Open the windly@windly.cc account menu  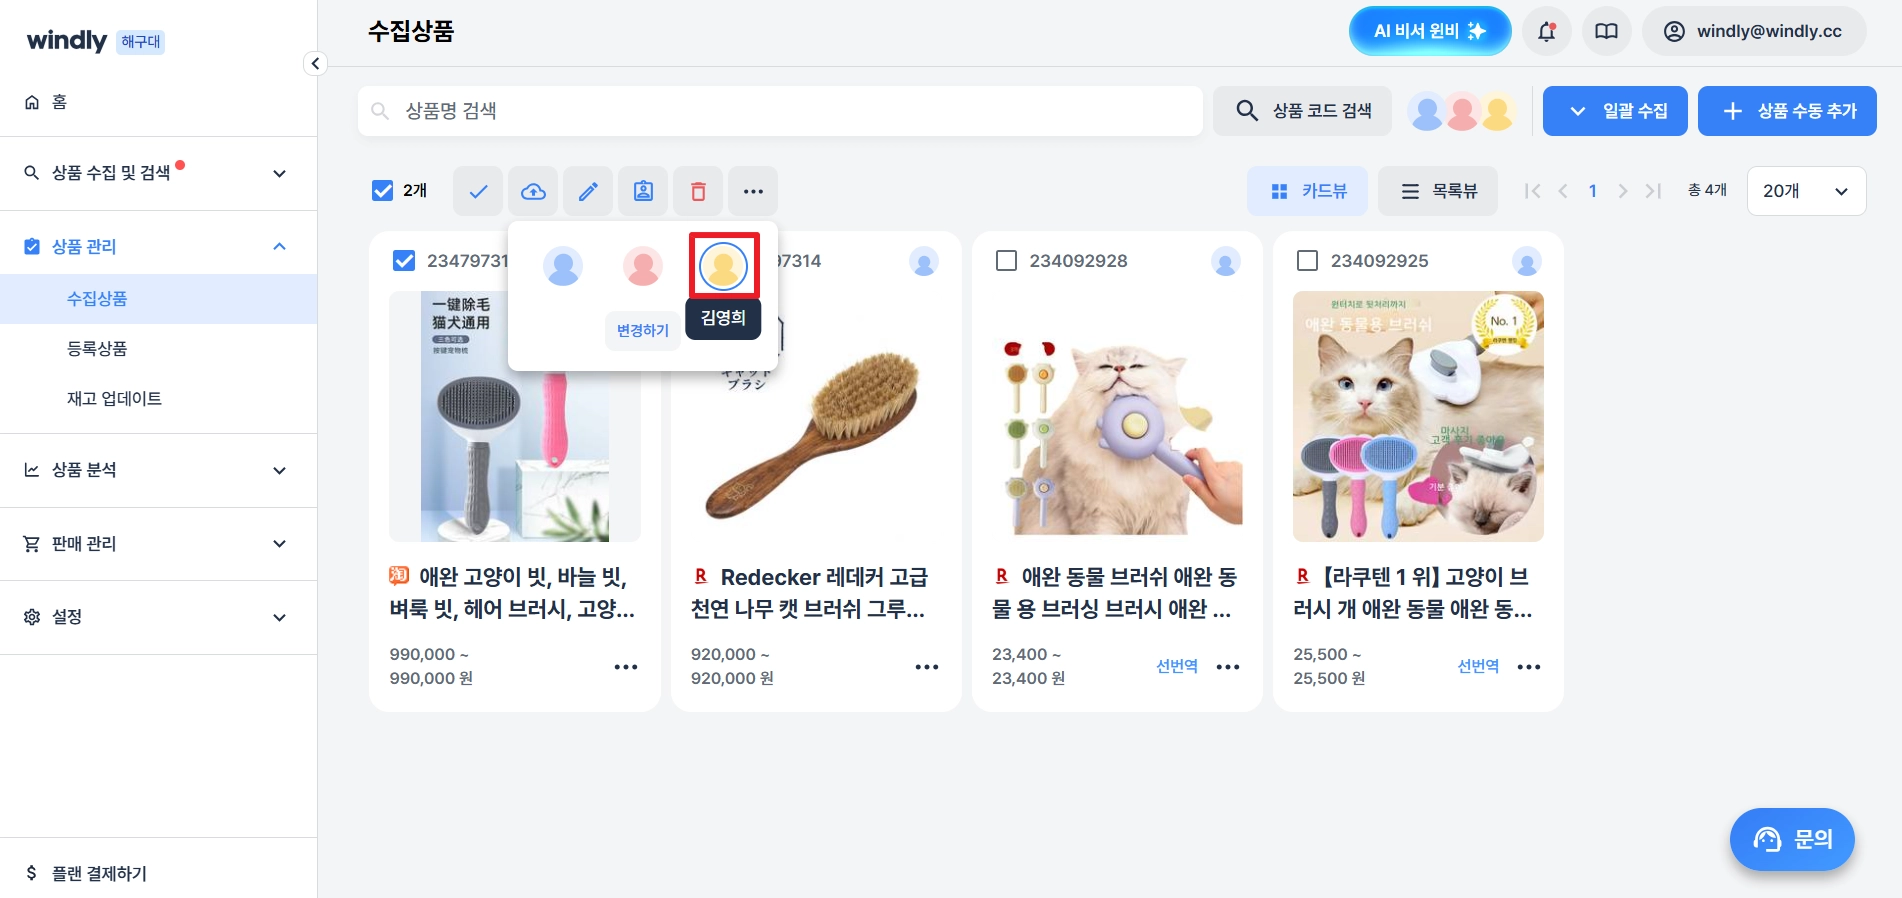click(x=1754, y=31)
